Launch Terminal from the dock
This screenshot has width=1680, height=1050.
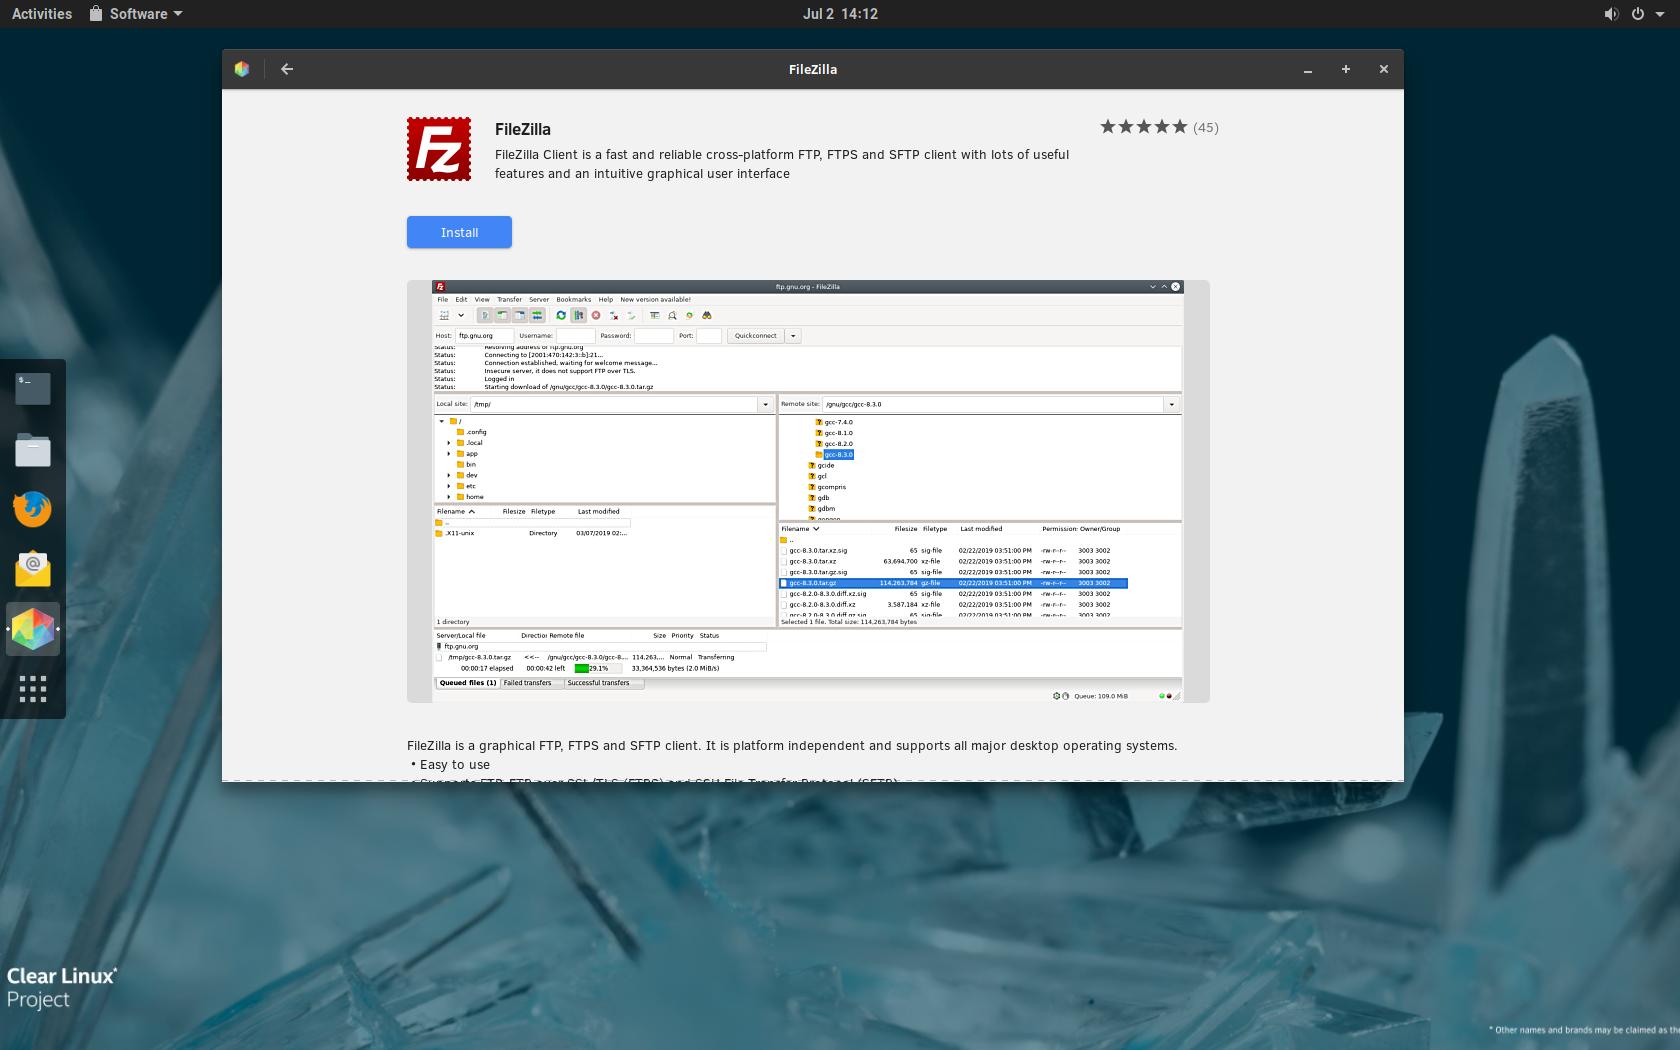click(x=33, y=388)
